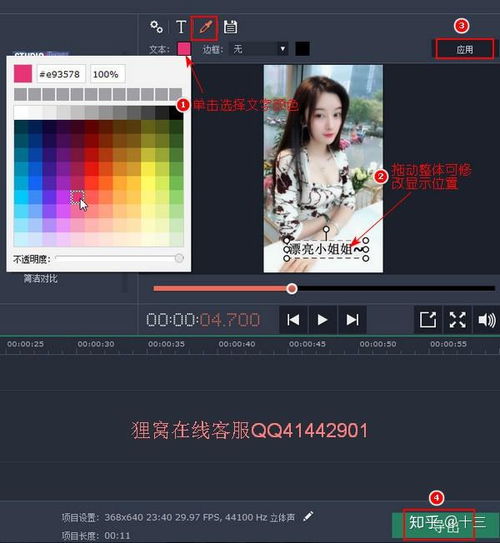Open the border style dropdown
This screenshot has height=543, width=500.
(x=259, y=49)
